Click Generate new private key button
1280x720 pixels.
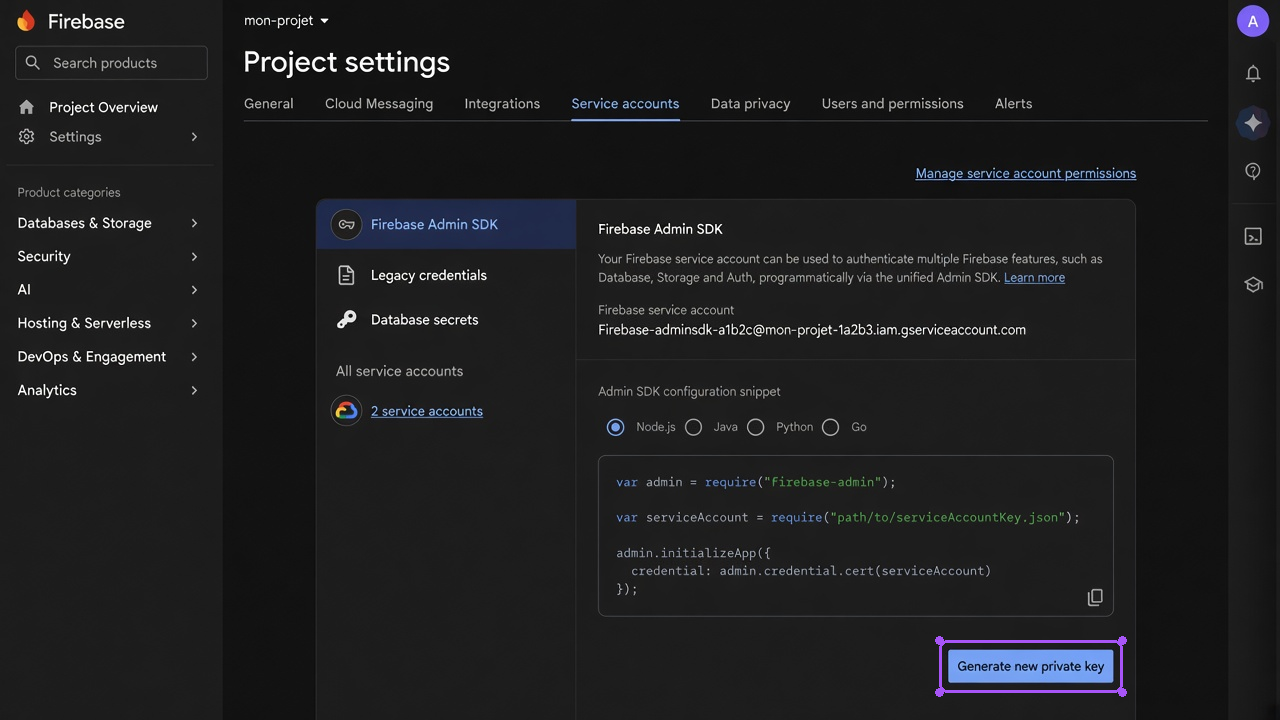(1031, 667)
